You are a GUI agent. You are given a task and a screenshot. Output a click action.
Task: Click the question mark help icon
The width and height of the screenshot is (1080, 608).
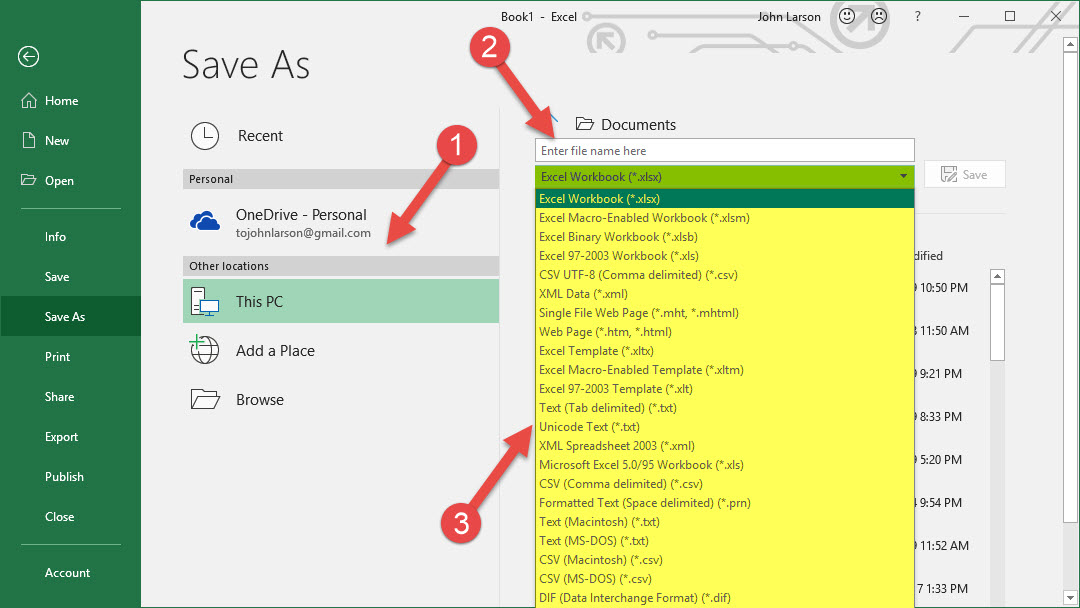917,17
